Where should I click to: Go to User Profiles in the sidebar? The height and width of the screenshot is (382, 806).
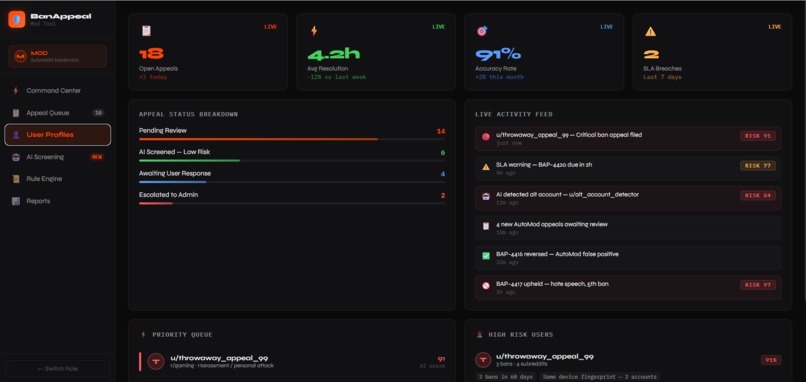(58, 135)
